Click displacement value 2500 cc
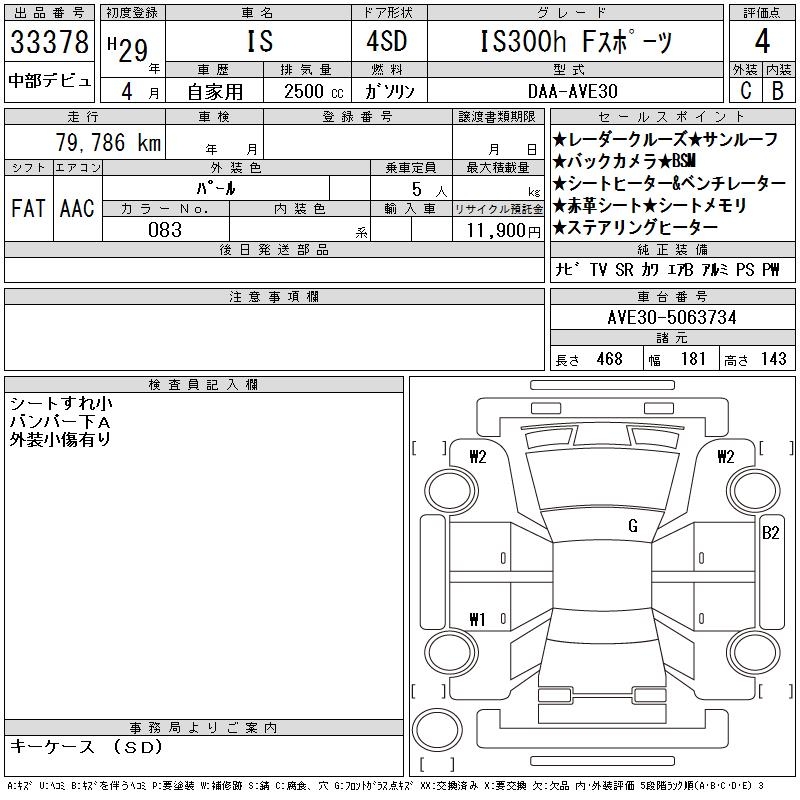 313,91
